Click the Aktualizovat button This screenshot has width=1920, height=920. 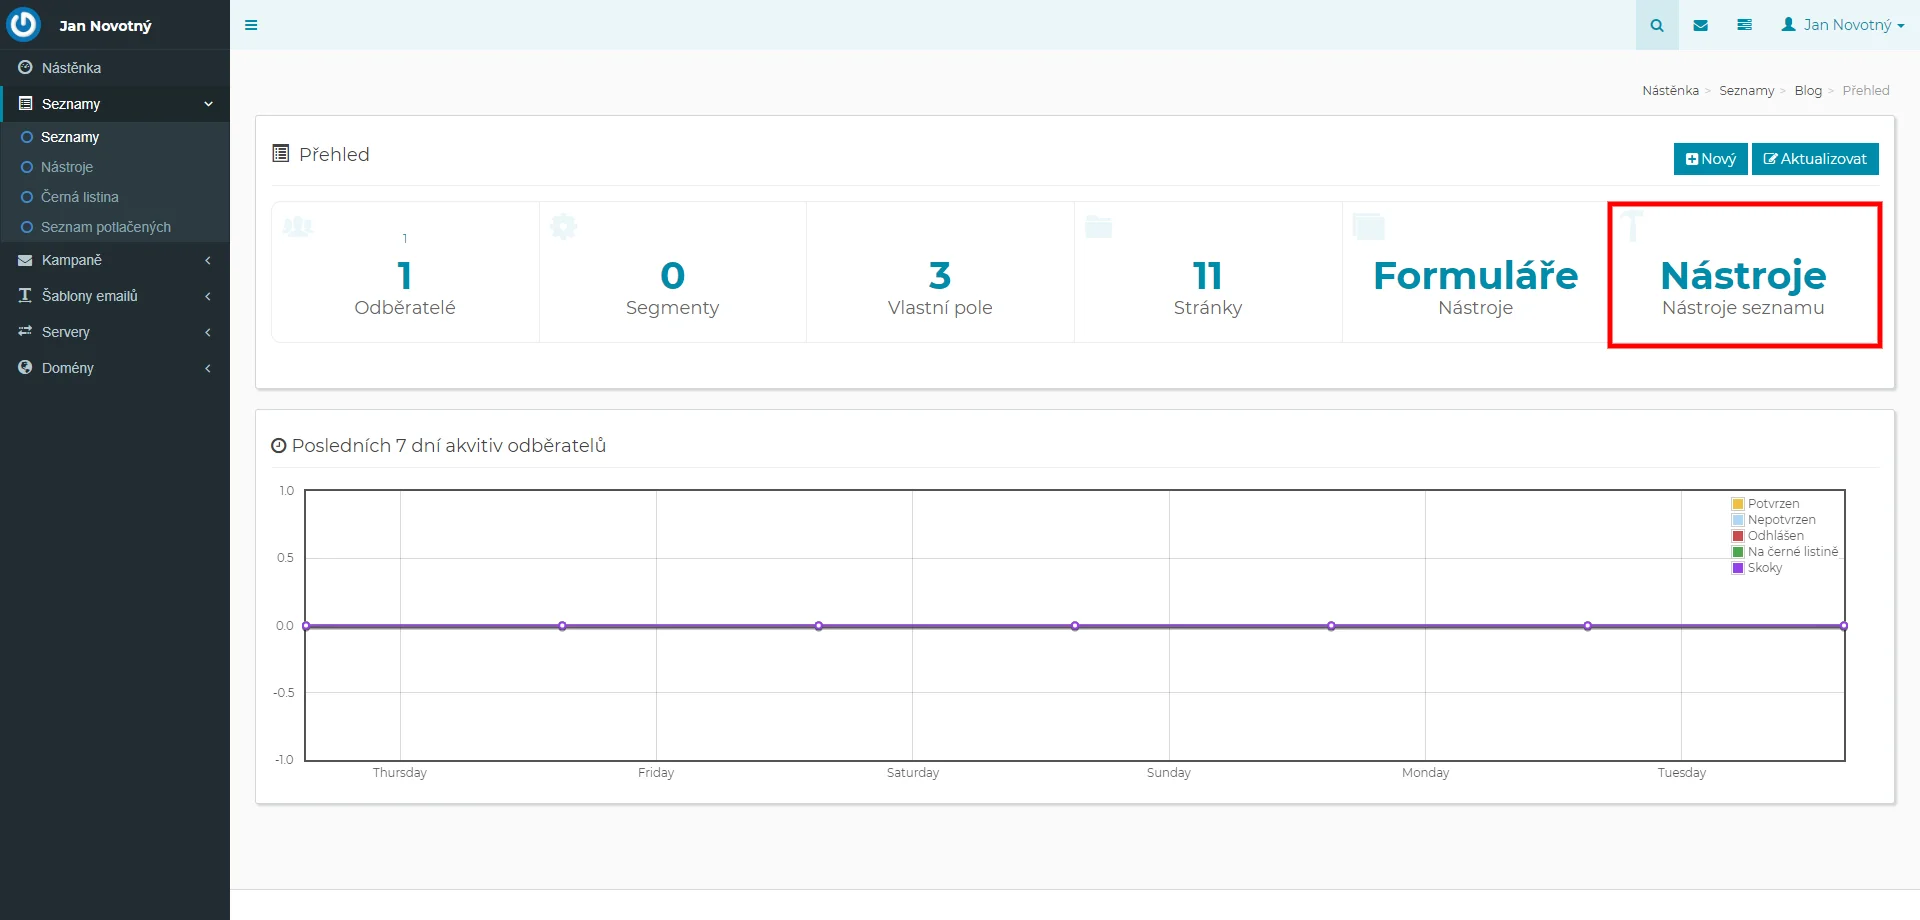point(1815,159)
